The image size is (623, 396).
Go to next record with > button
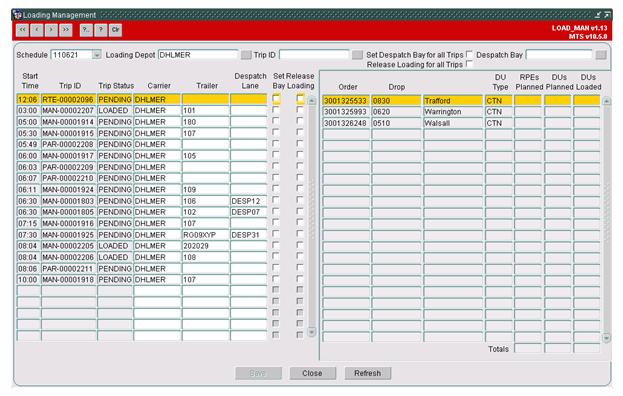click(51, 30)
